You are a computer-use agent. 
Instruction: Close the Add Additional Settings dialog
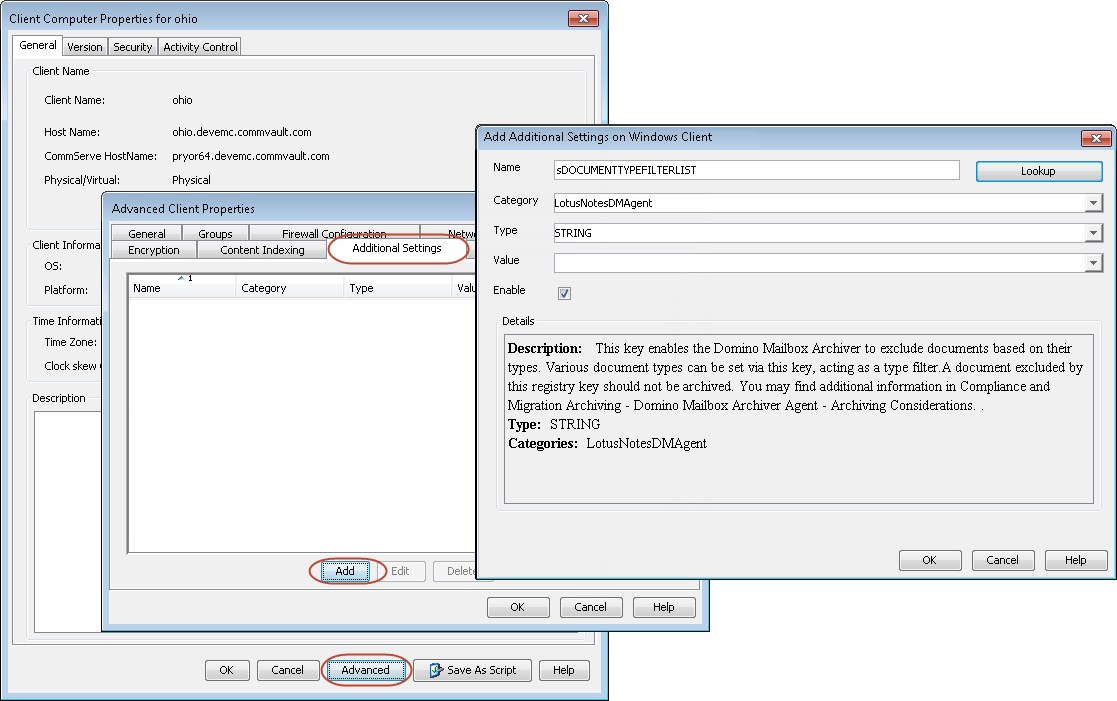tap(1094, 138)
